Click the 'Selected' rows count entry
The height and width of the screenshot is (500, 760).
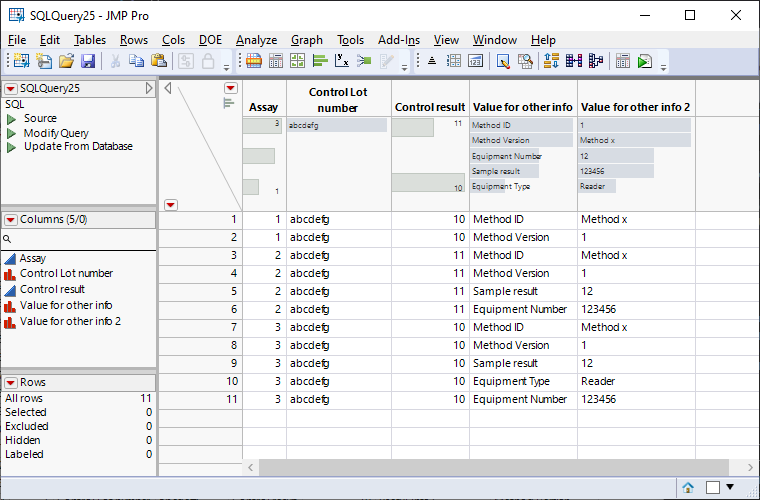tap(79, 412)
